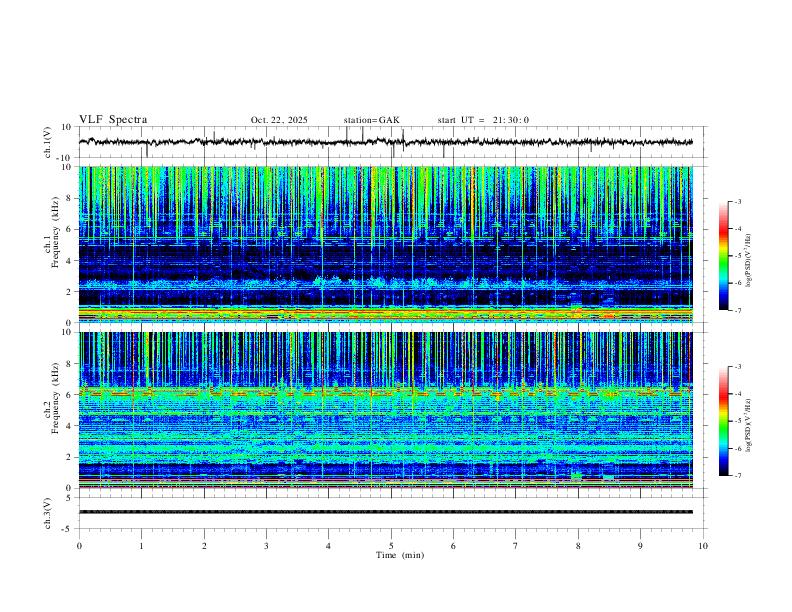Click time axis tick label "7"
This screenshot has height=612, width=792.
tap(516, 546)
